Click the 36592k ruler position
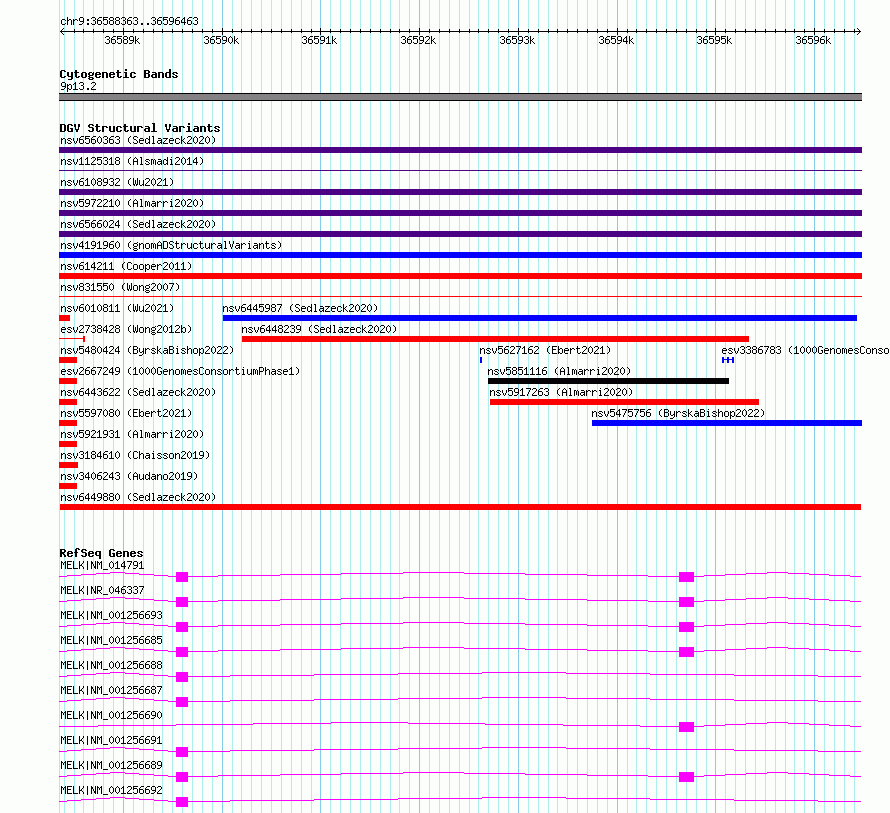The width and height of the screenshot is (890, 813). (418, 40)
